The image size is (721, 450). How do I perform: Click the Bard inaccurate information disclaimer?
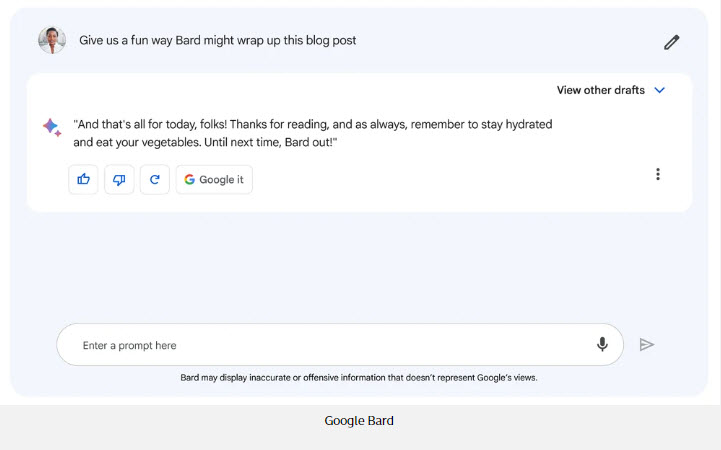(x=359, y=378)
